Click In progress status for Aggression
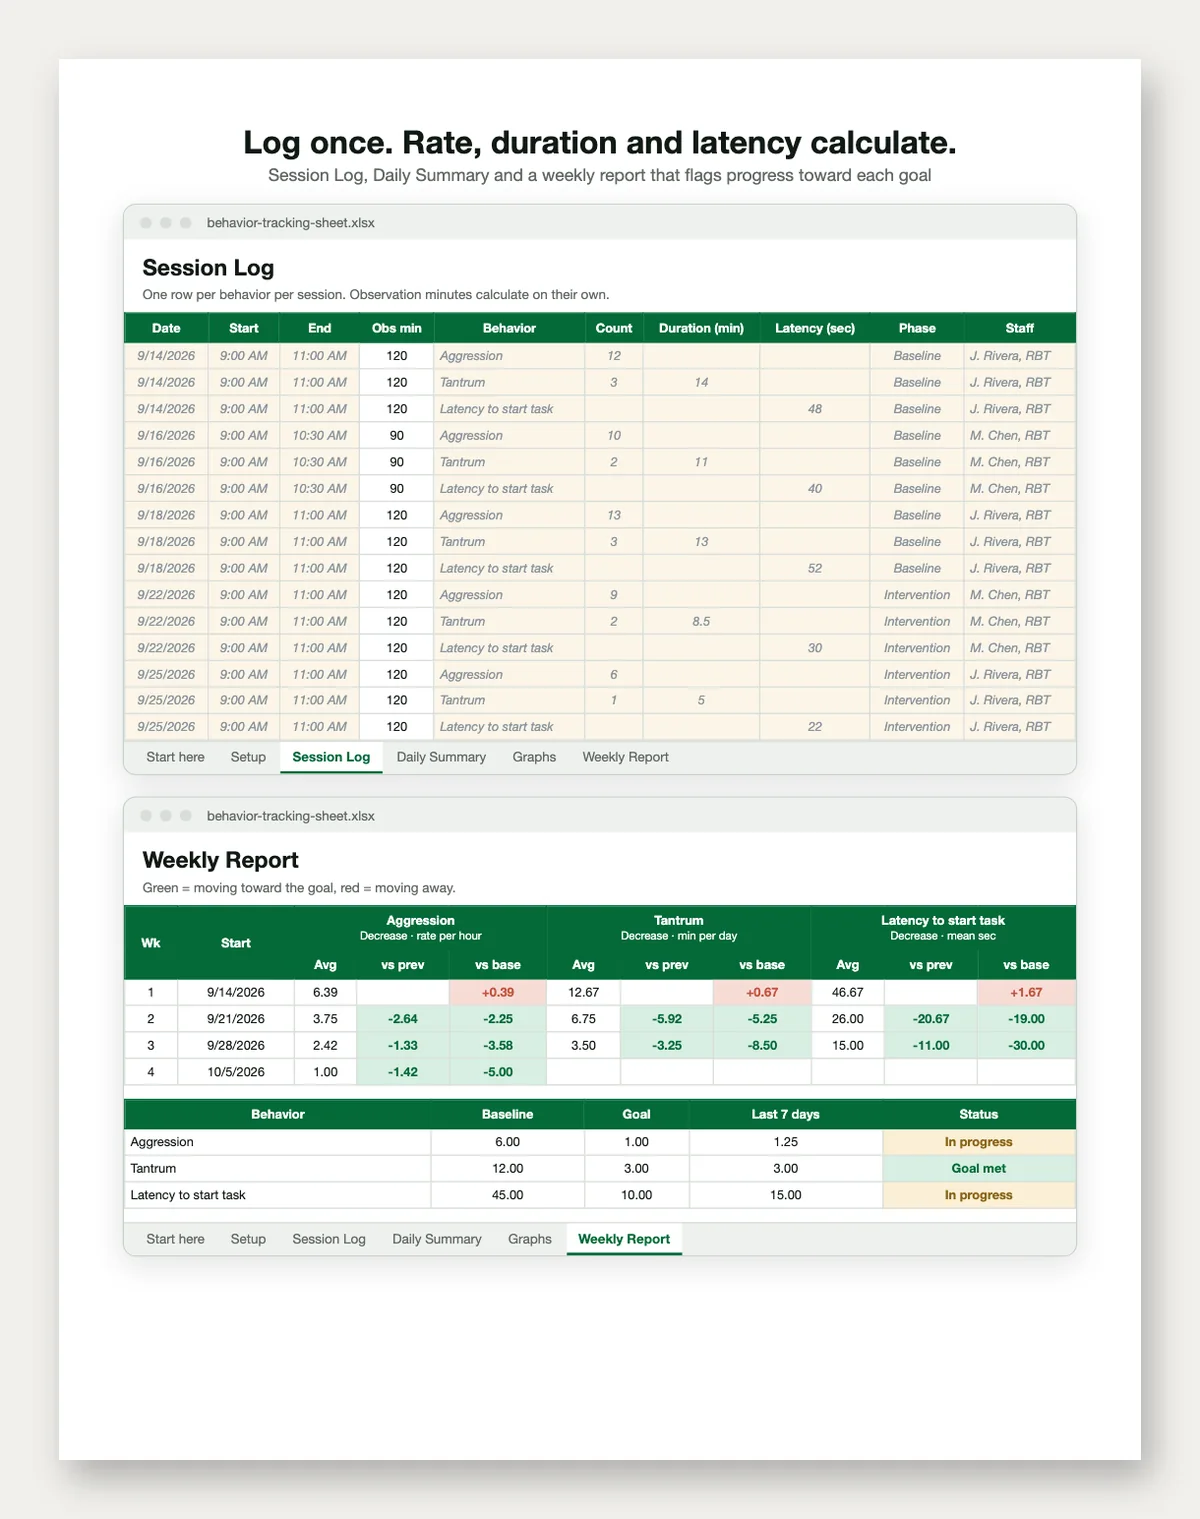The height and width of the screenshot is (1519, 1200). (979, 1142)
